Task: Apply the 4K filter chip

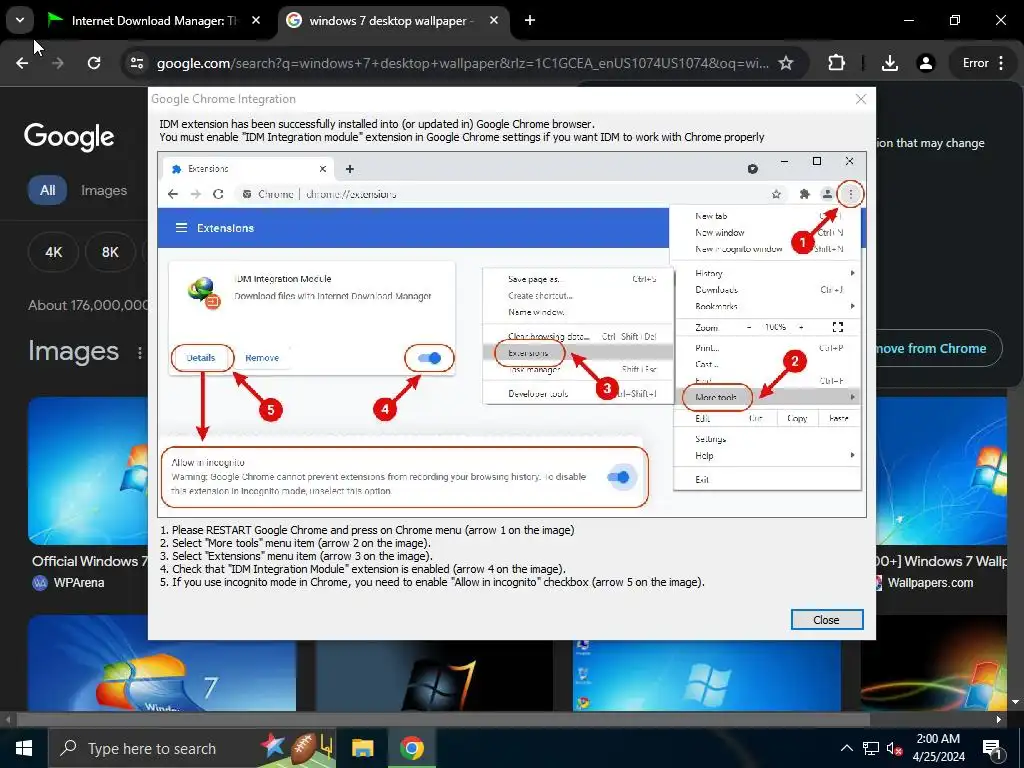Action: pyautogui.click(x=54, y=252)
